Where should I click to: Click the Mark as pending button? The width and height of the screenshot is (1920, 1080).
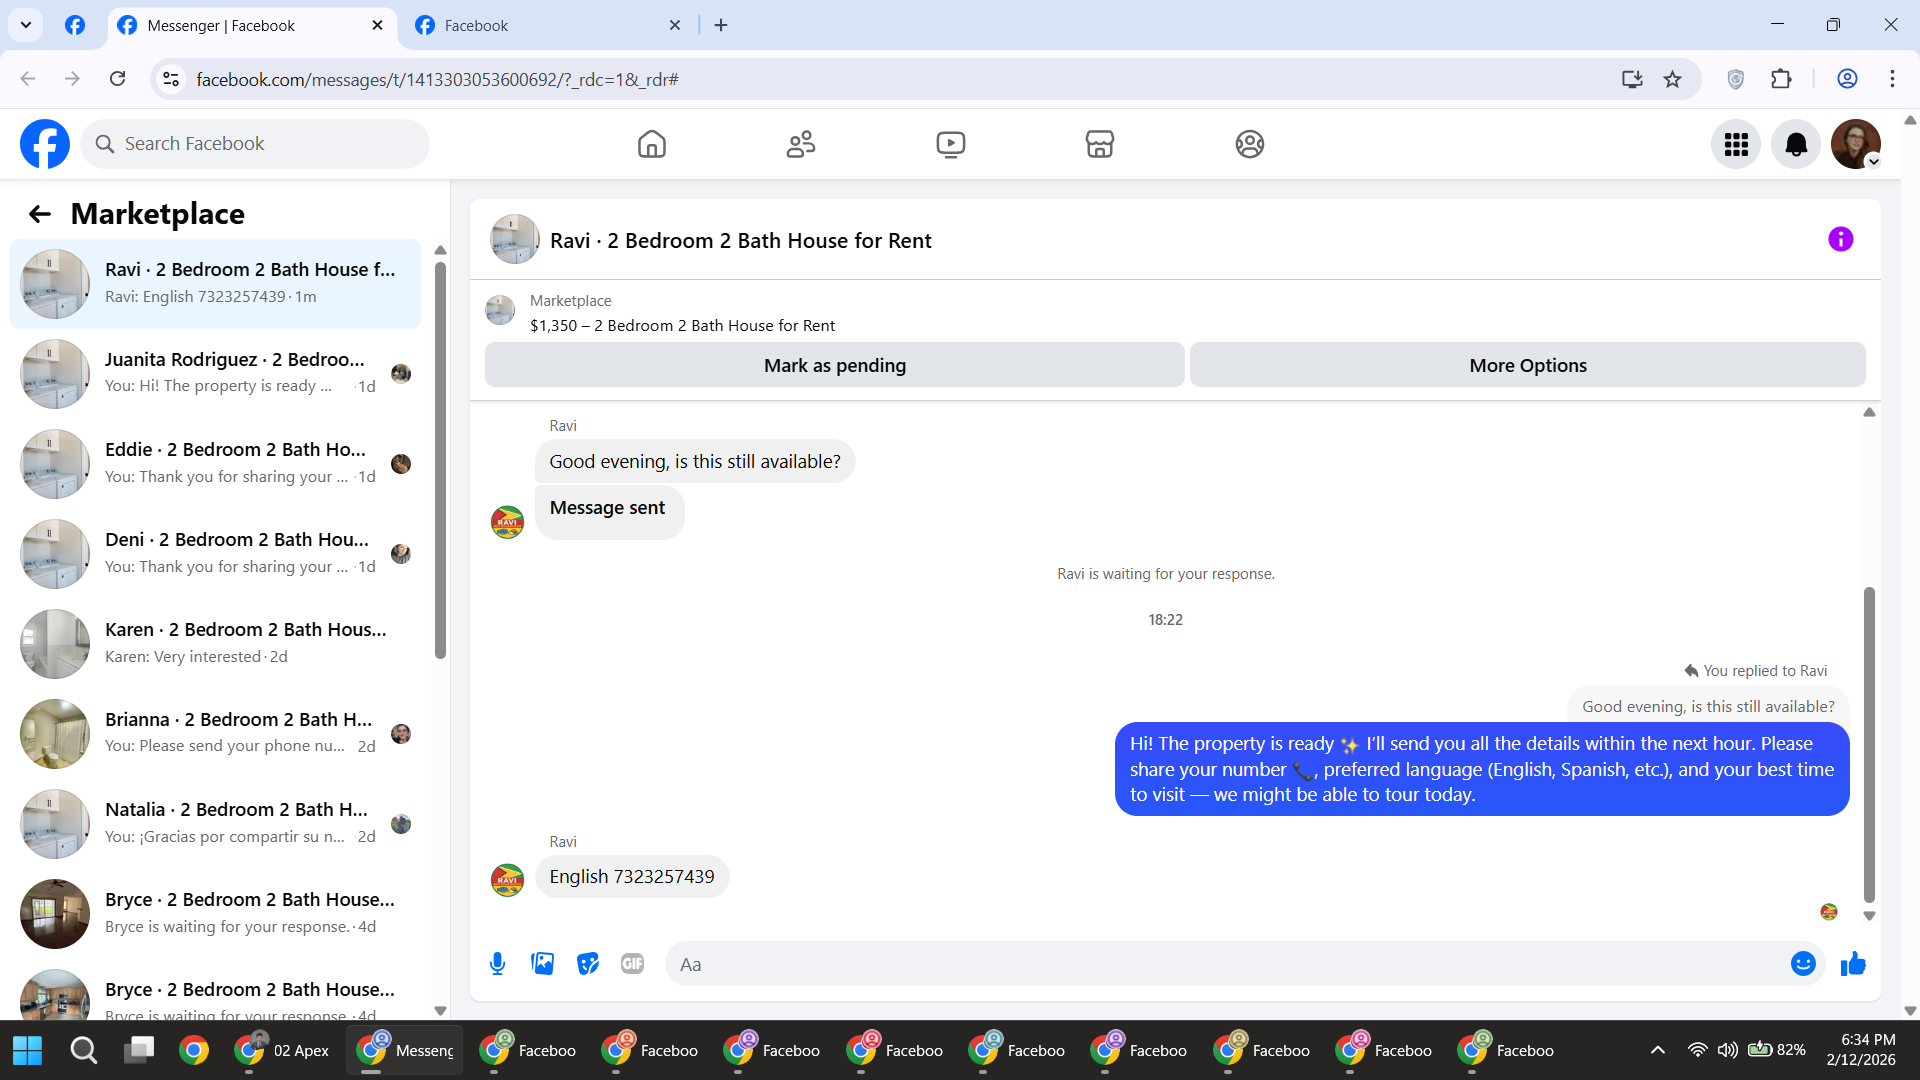835,365
